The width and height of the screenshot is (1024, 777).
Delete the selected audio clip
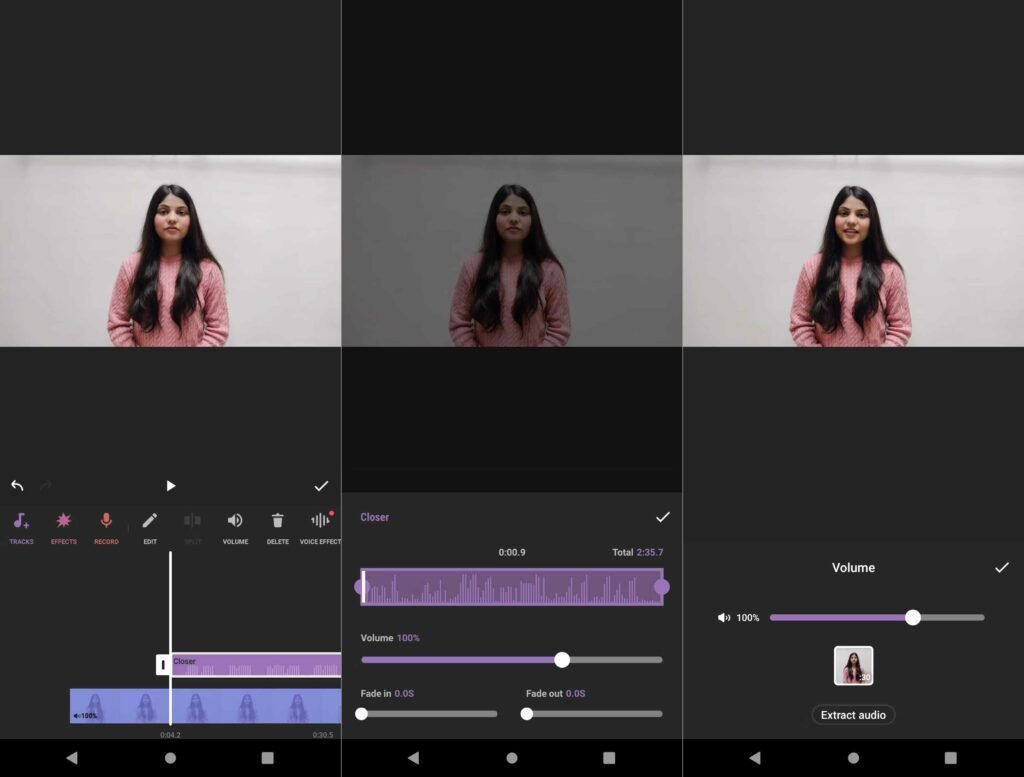[x=278, y=528]
